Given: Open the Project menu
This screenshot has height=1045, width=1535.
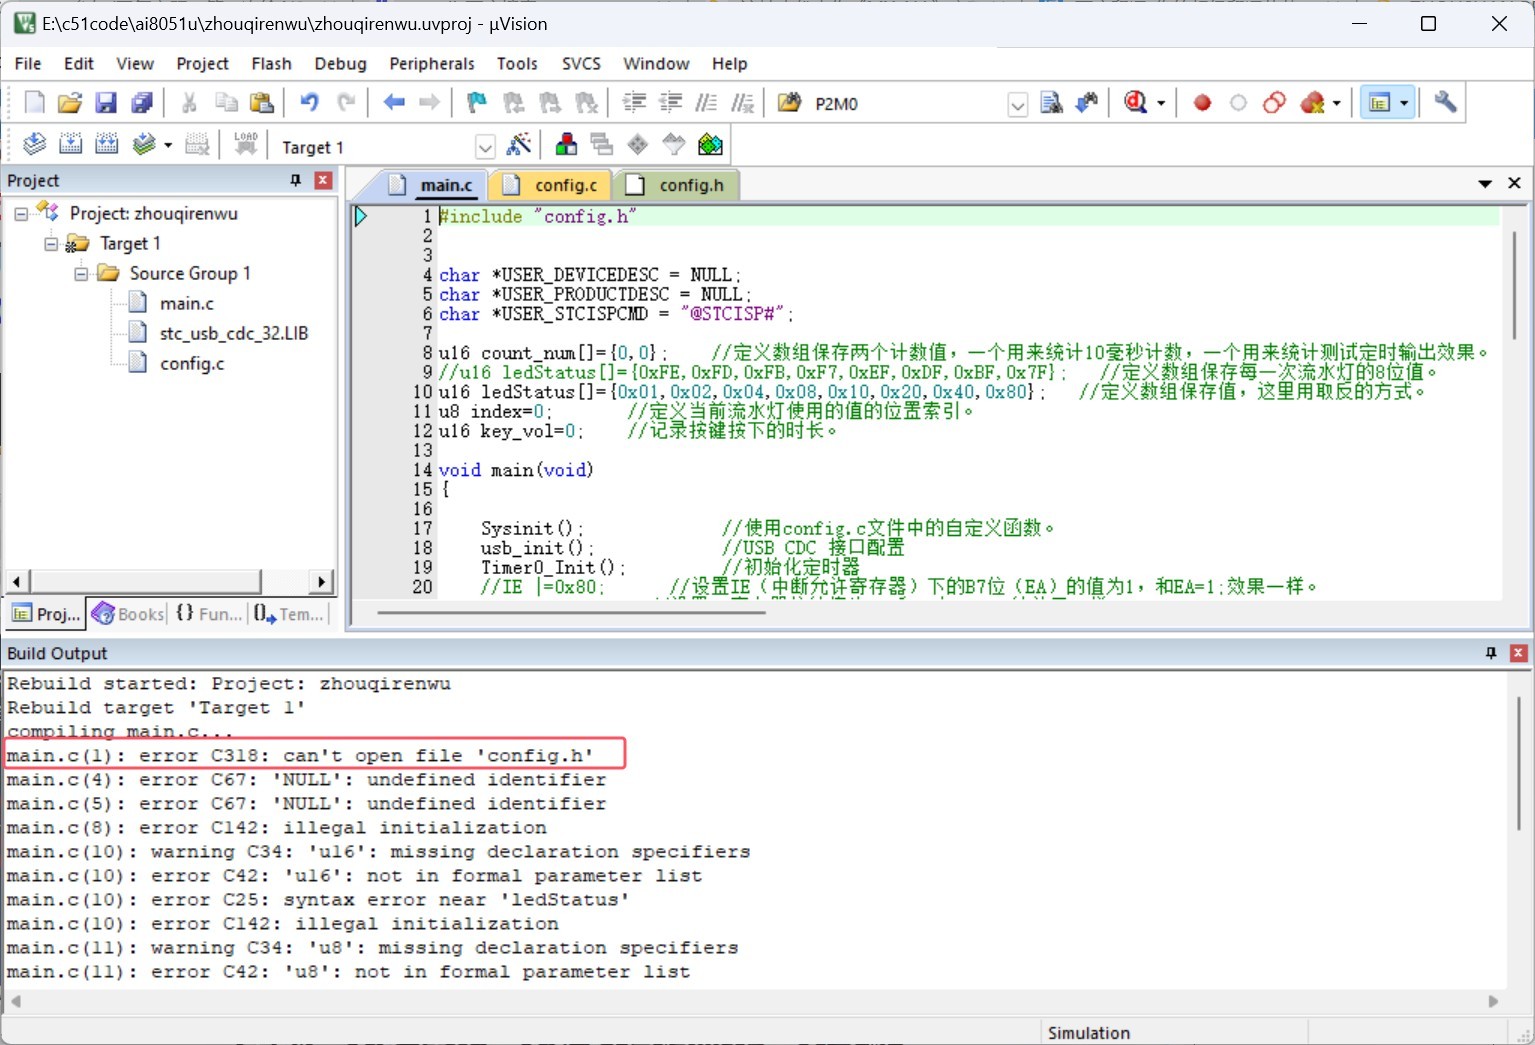Looking at the screenshot, I should pyautogui.click(x=202, y=63).
